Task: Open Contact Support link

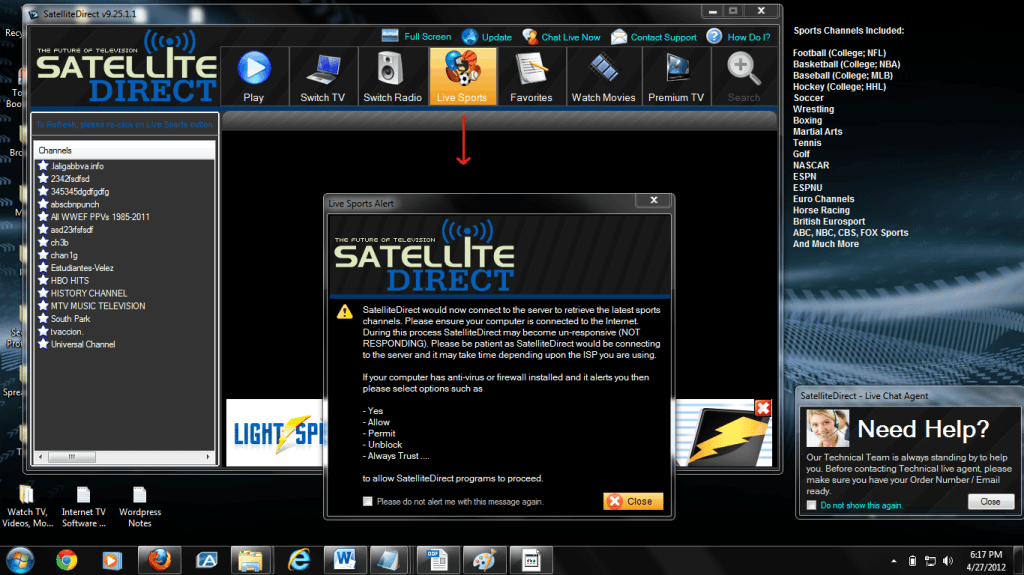Action: click(654, 37)
